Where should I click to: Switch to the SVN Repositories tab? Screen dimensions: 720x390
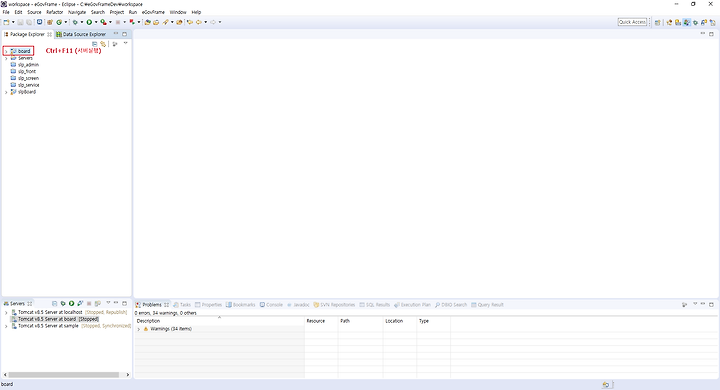click(334, 305)
